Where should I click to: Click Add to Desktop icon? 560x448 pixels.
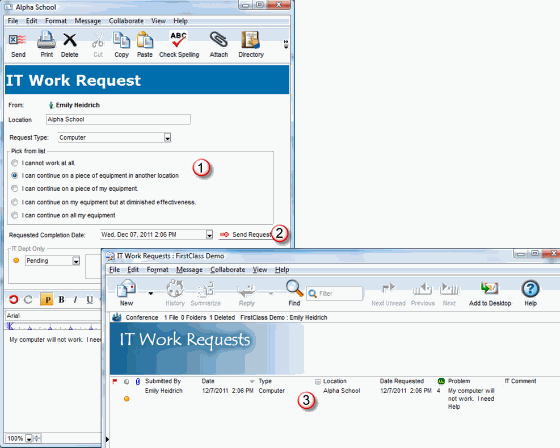[x=490, y=288]
